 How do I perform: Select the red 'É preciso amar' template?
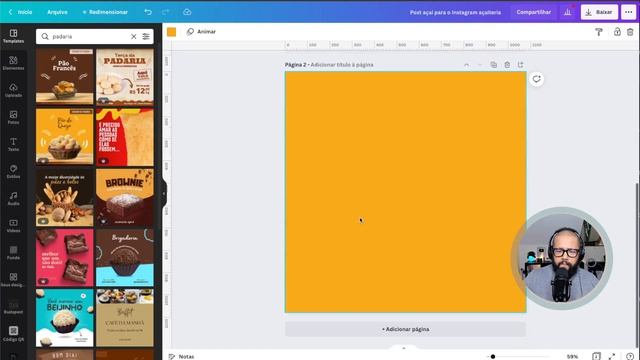(x=125, y=136)
